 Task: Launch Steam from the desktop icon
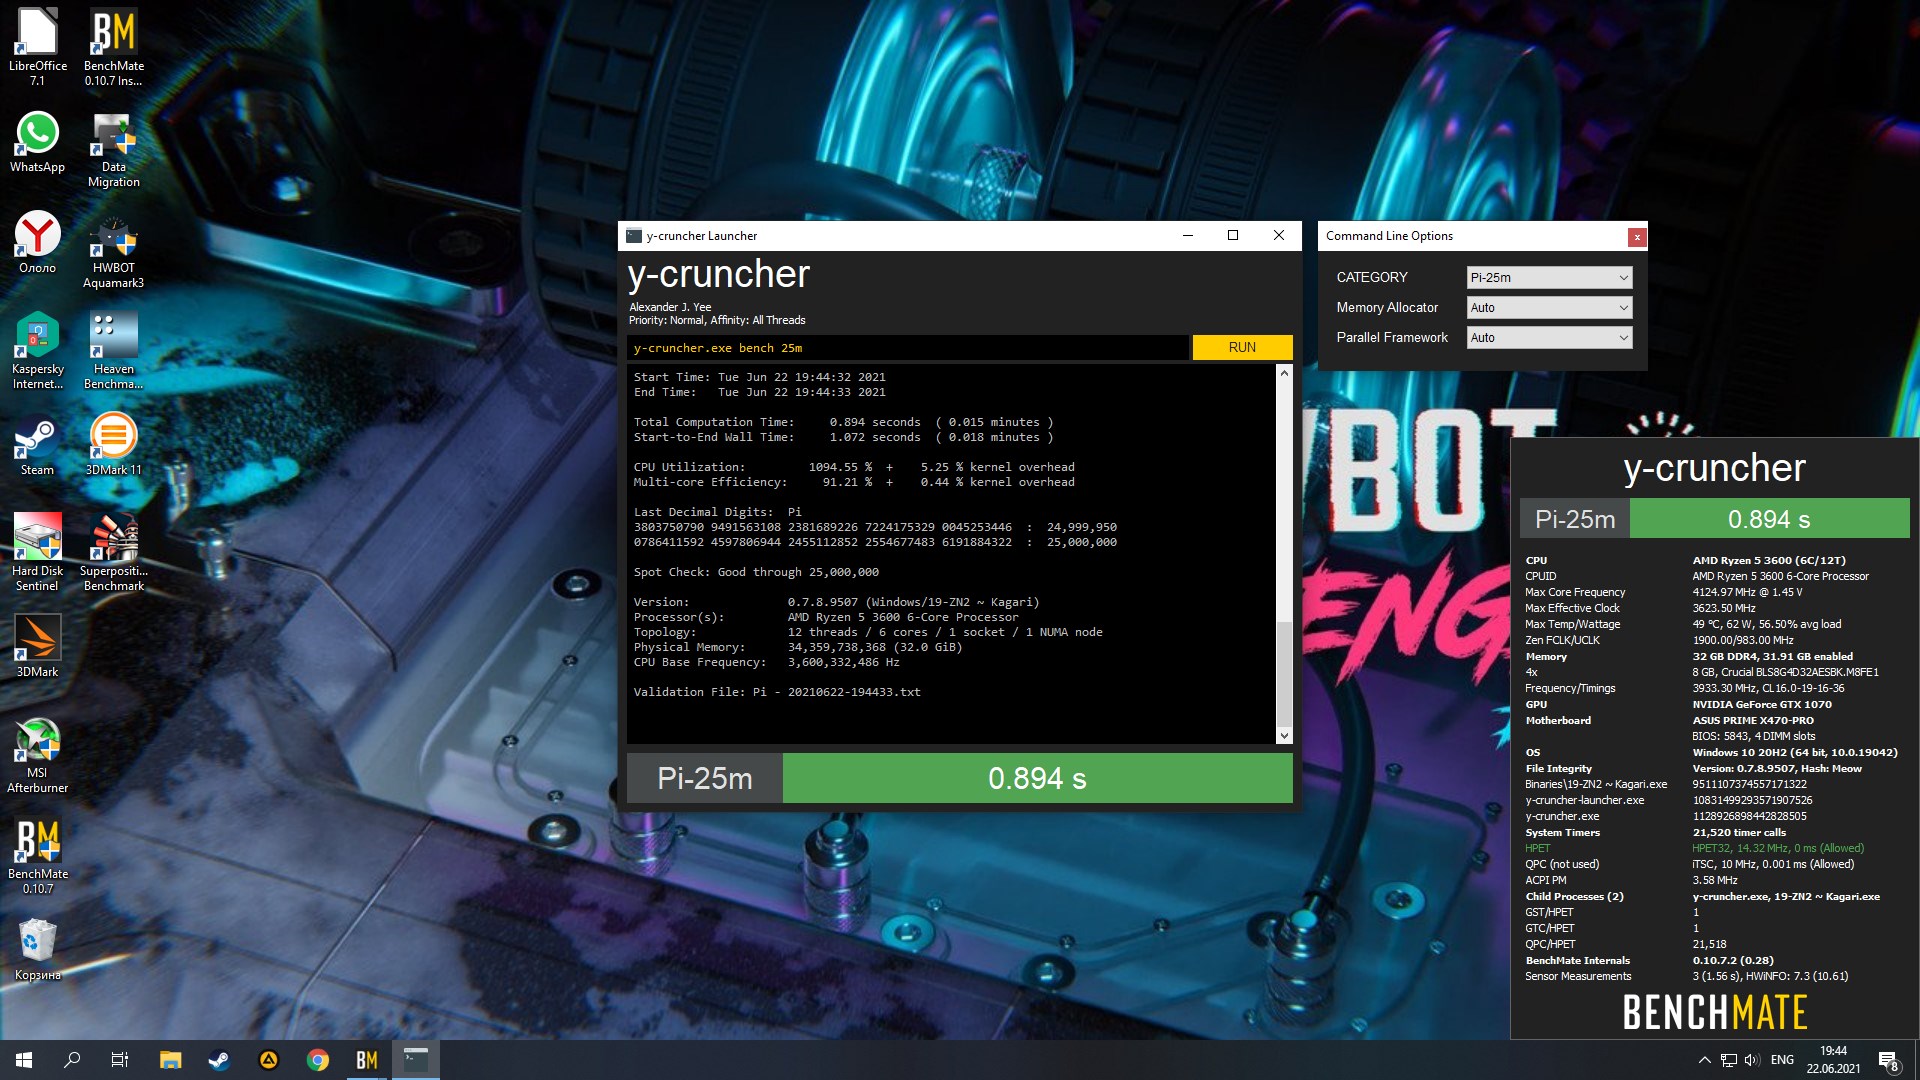(x=38, y=446)
